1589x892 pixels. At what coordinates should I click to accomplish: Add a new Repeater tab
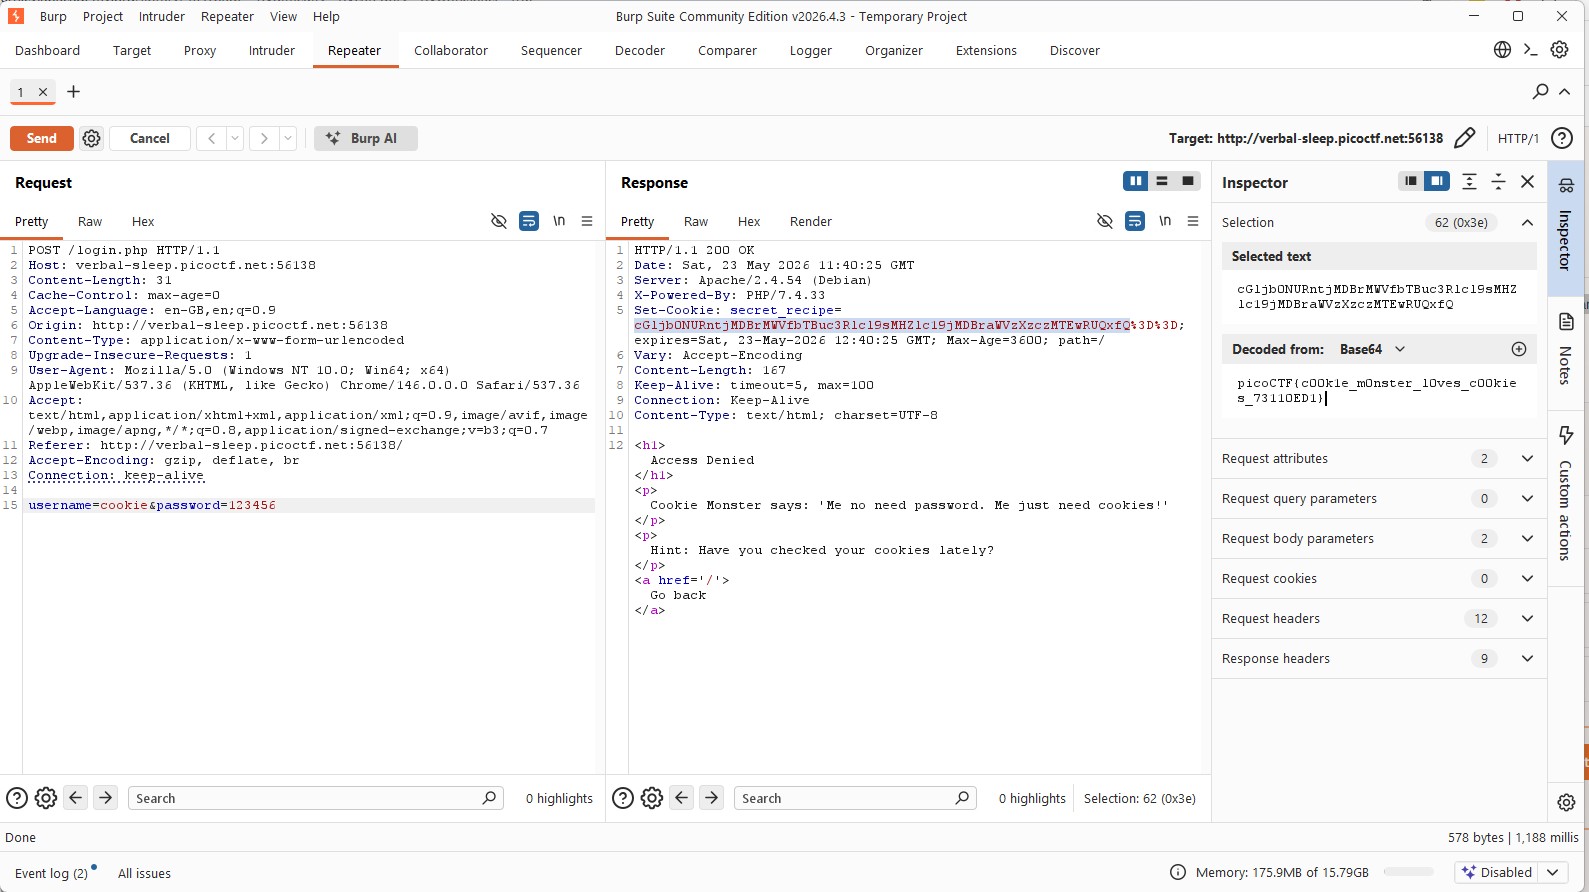[x=73, y=92]
